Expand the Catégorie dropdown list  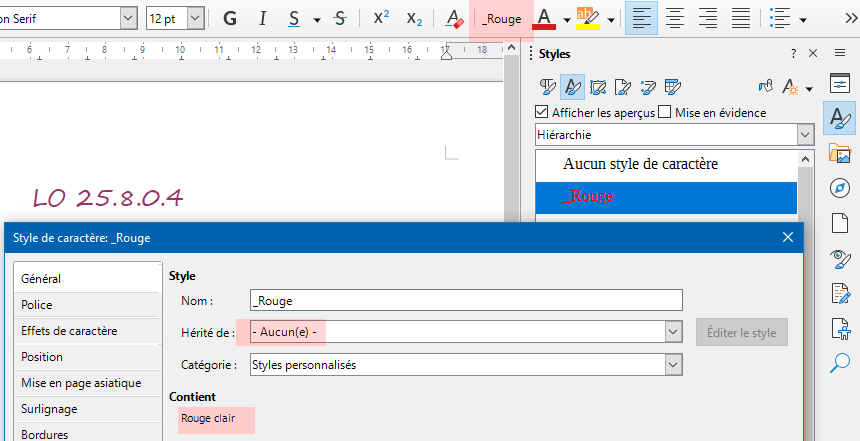673,365
